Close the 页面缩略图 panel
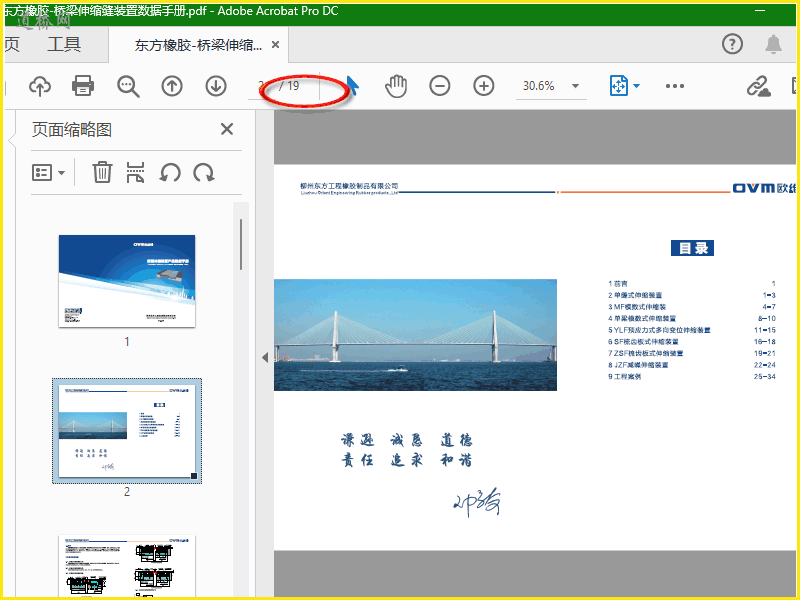800x600 pixels. (227, 129)
